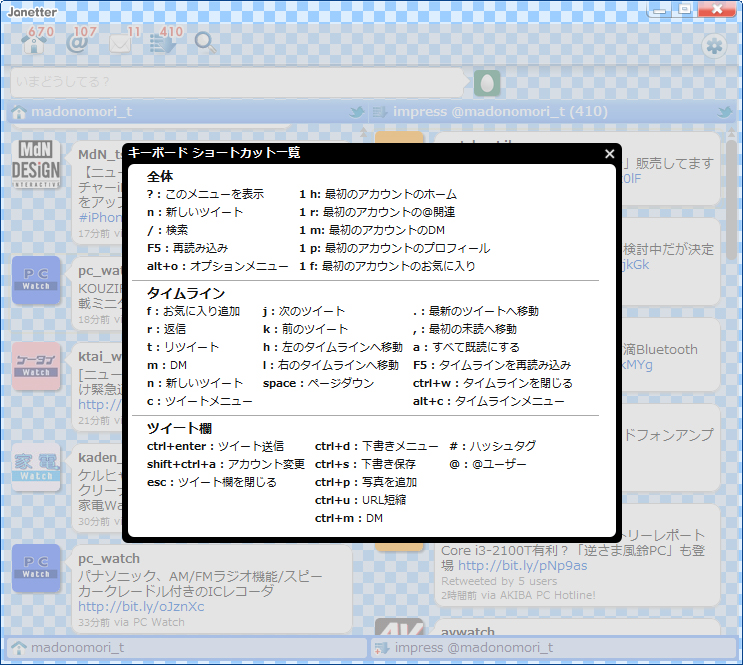
Task: Click the "全体" section heading
Action: click(160, 177)
